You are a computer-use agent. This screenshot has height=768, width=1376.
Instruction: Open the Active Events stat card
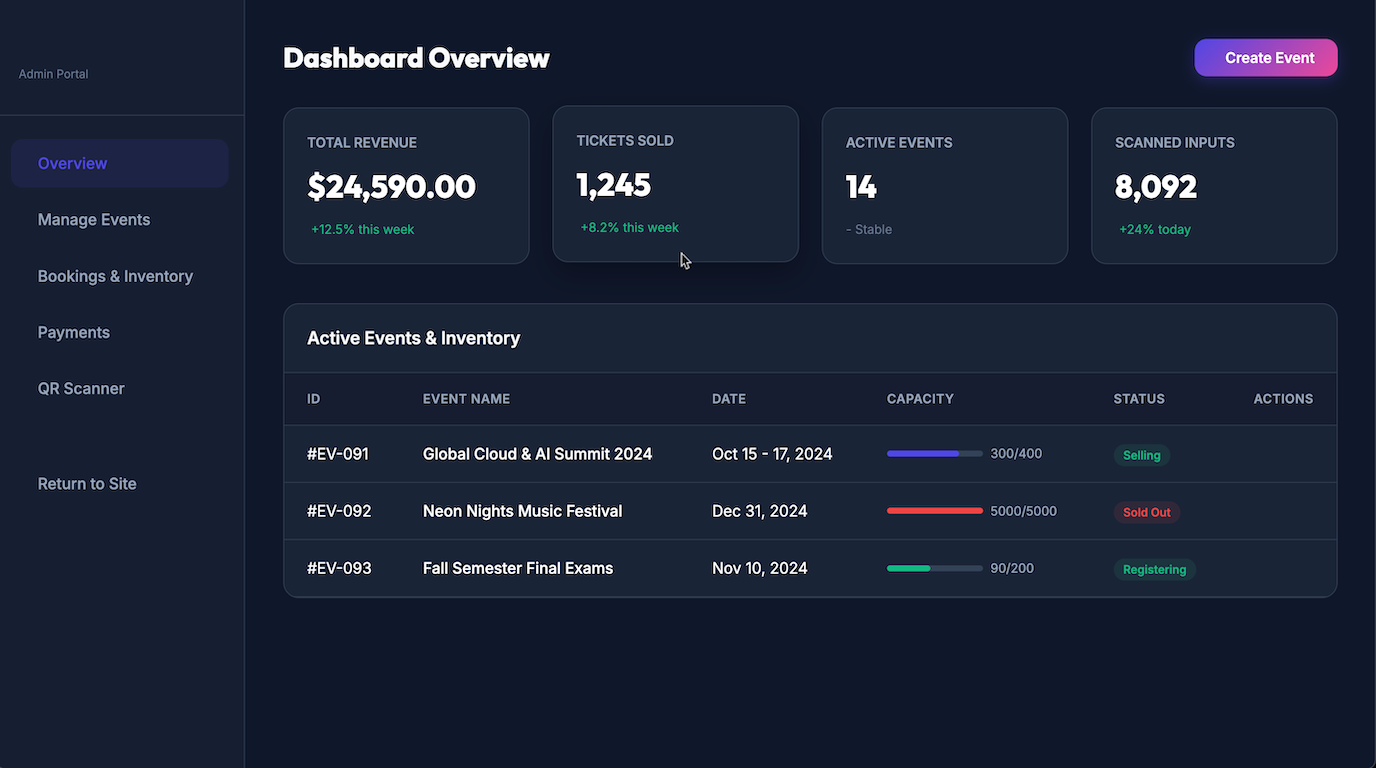[x=945, y=186]
